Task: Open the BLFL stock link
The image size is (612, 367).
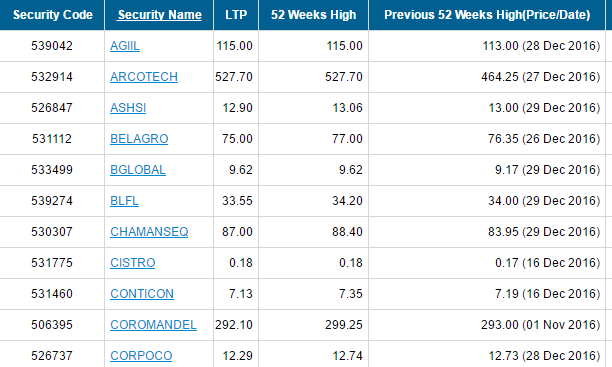Action: pyautogui.click(x=124, y=201)
